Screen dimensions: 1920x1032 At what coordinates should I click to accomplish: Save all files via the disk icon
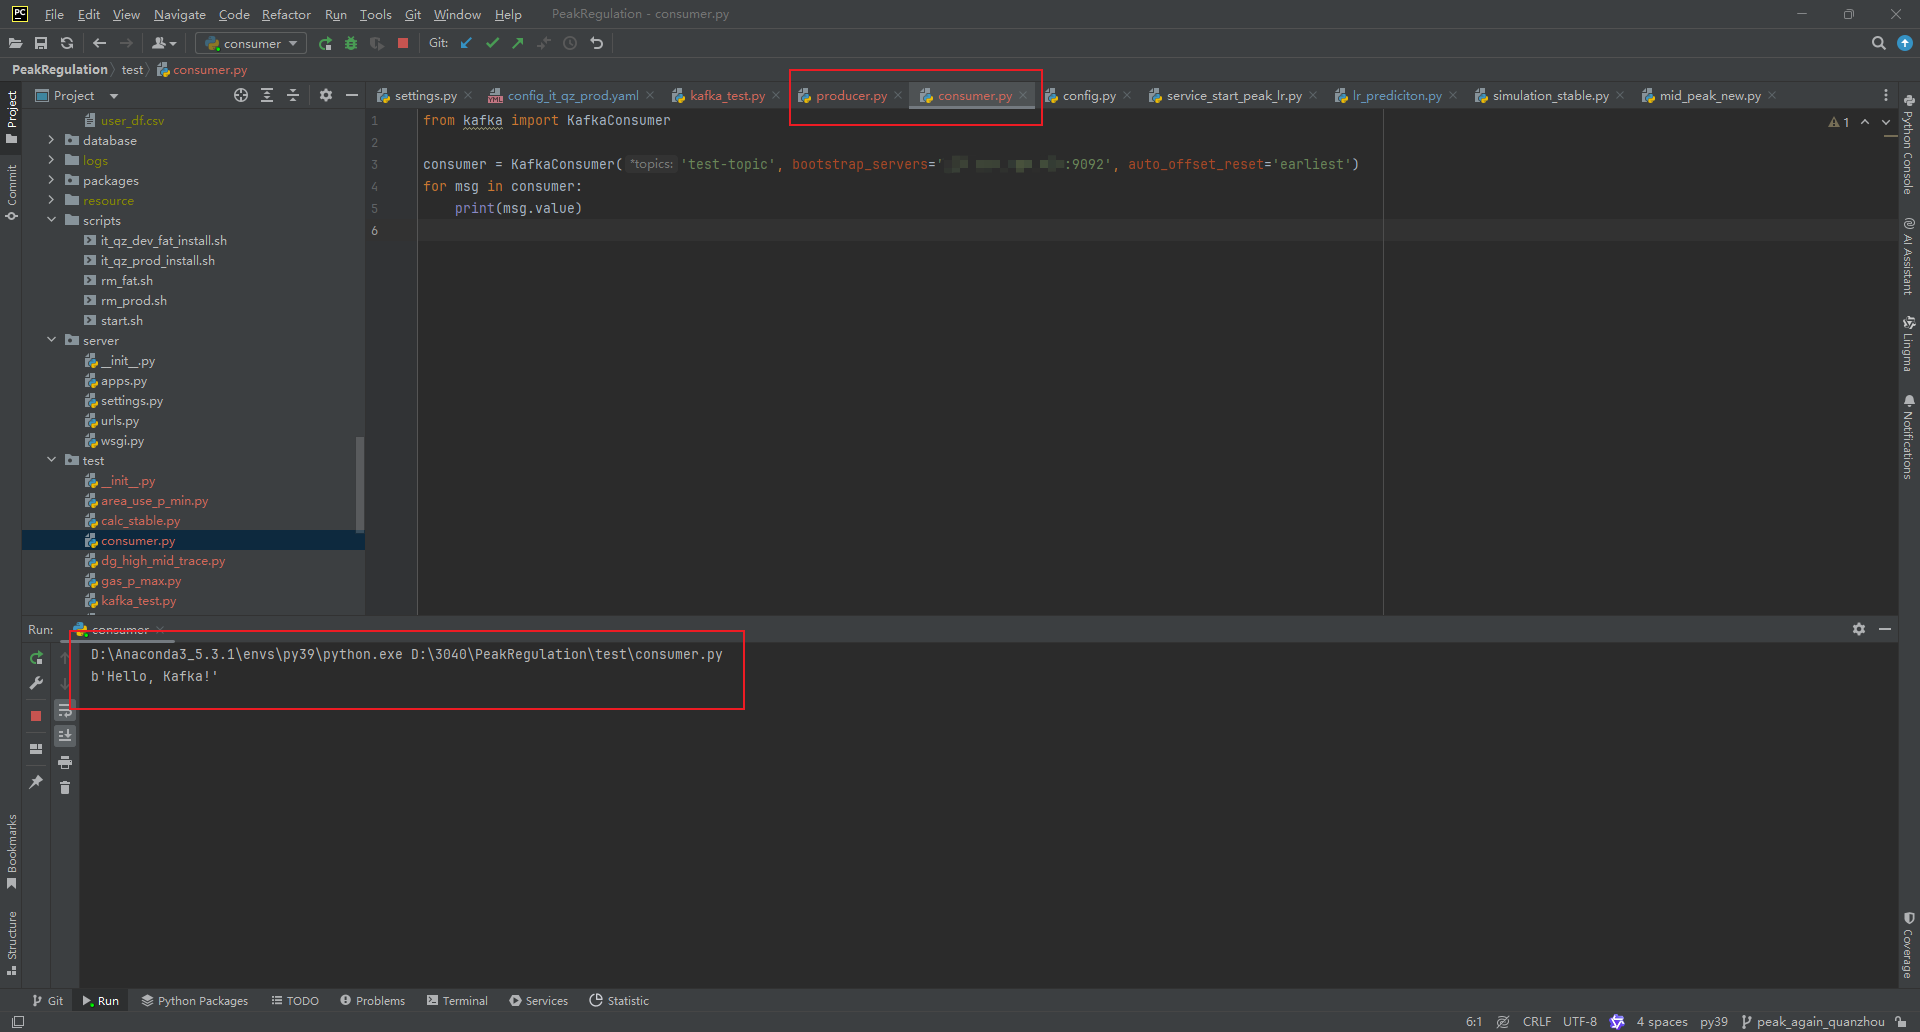tap(41, 43)
